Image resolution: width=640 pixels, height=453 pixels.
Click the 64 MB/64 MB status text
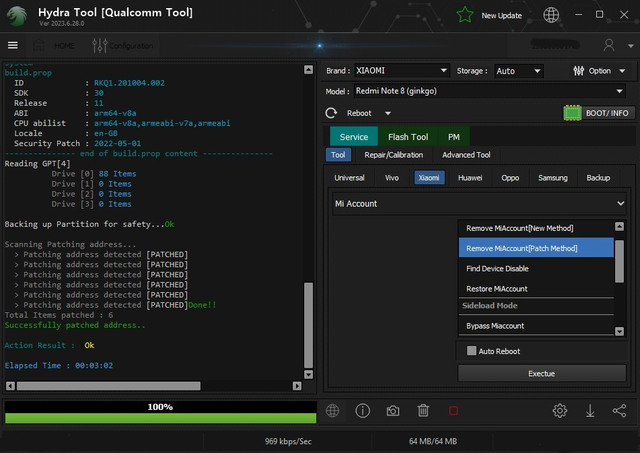coord(433,441)
